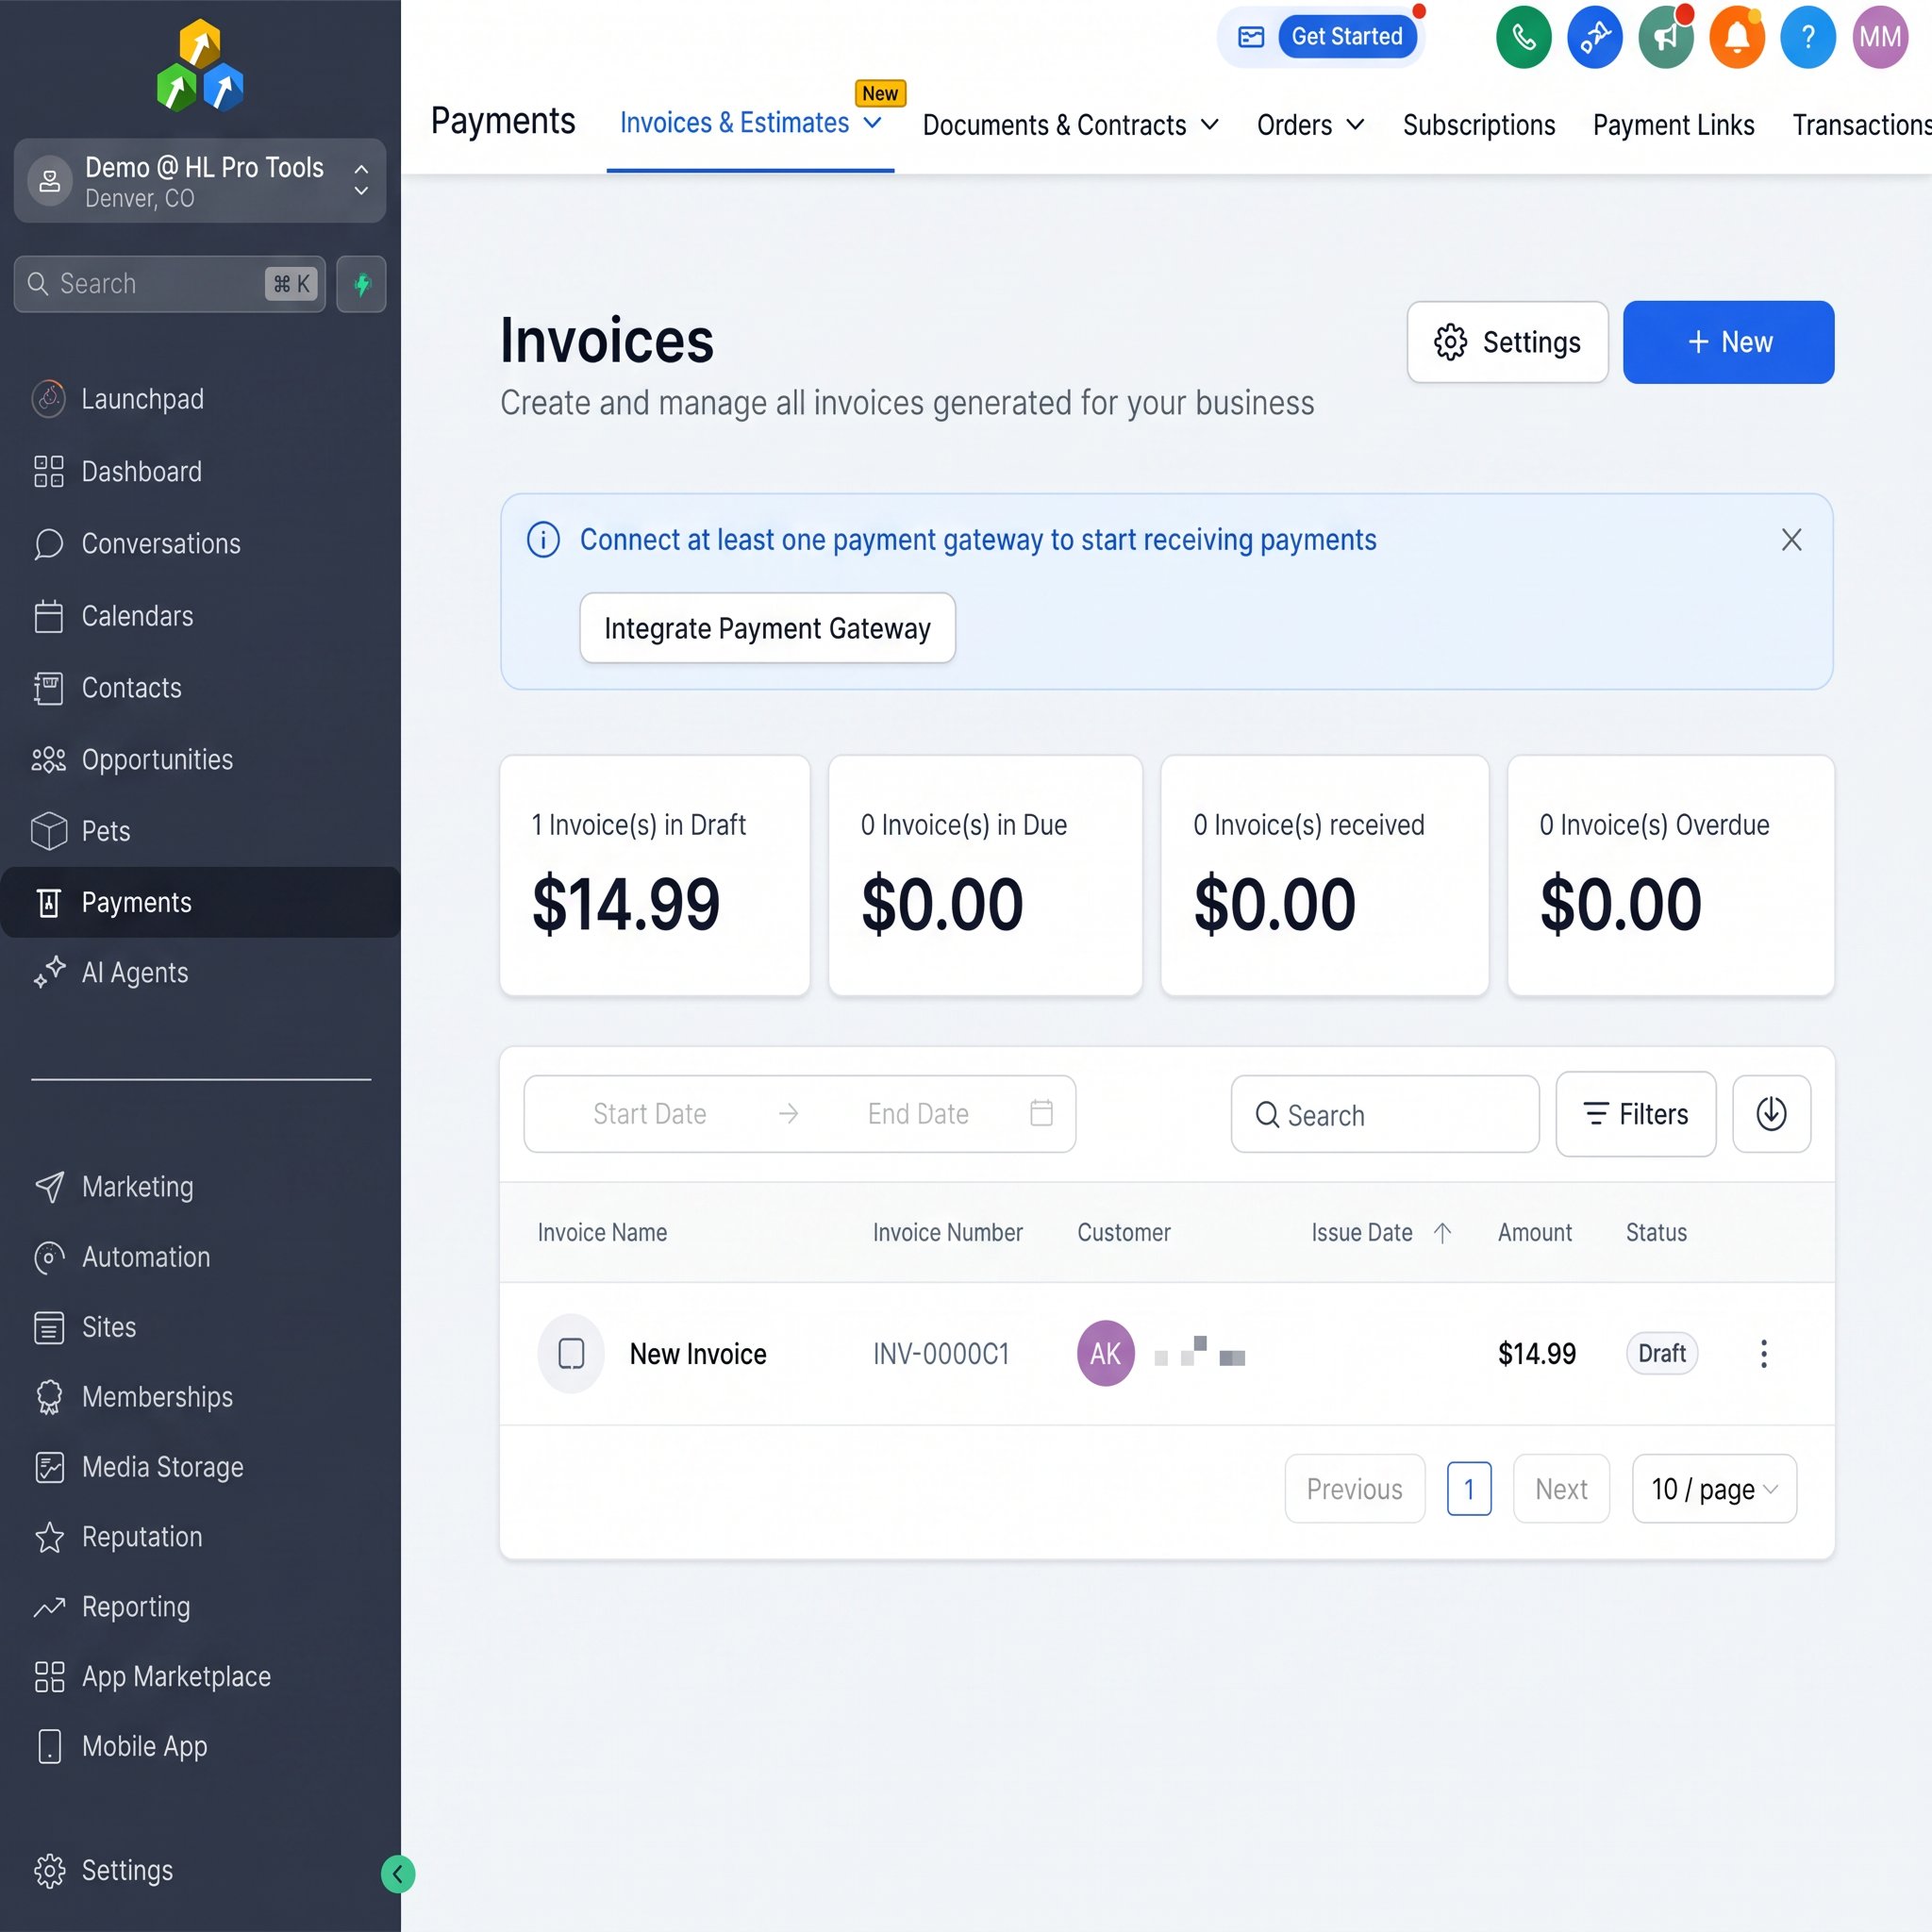Click the green lightning quick actions icon

[361, 284]
